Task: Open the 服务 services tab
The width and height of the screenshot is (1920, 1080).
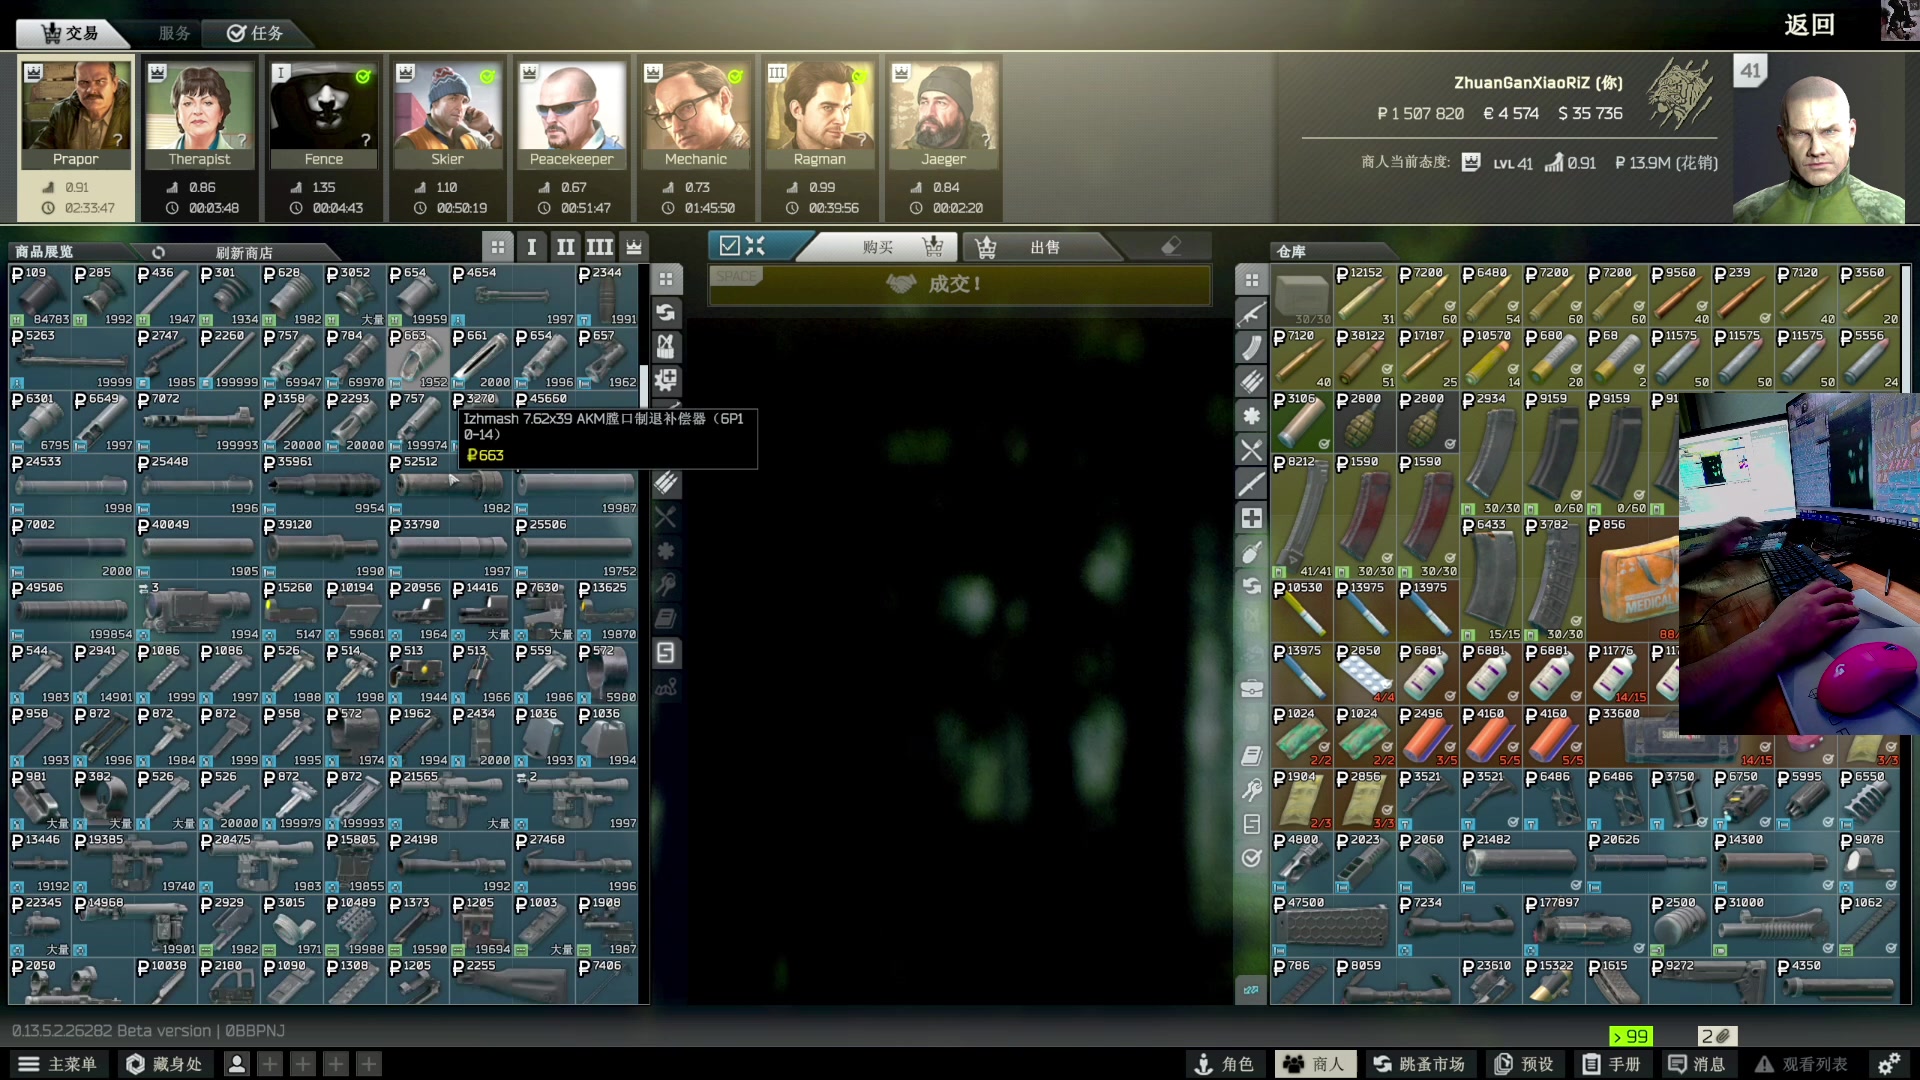Action: click(x=174, y=33)
